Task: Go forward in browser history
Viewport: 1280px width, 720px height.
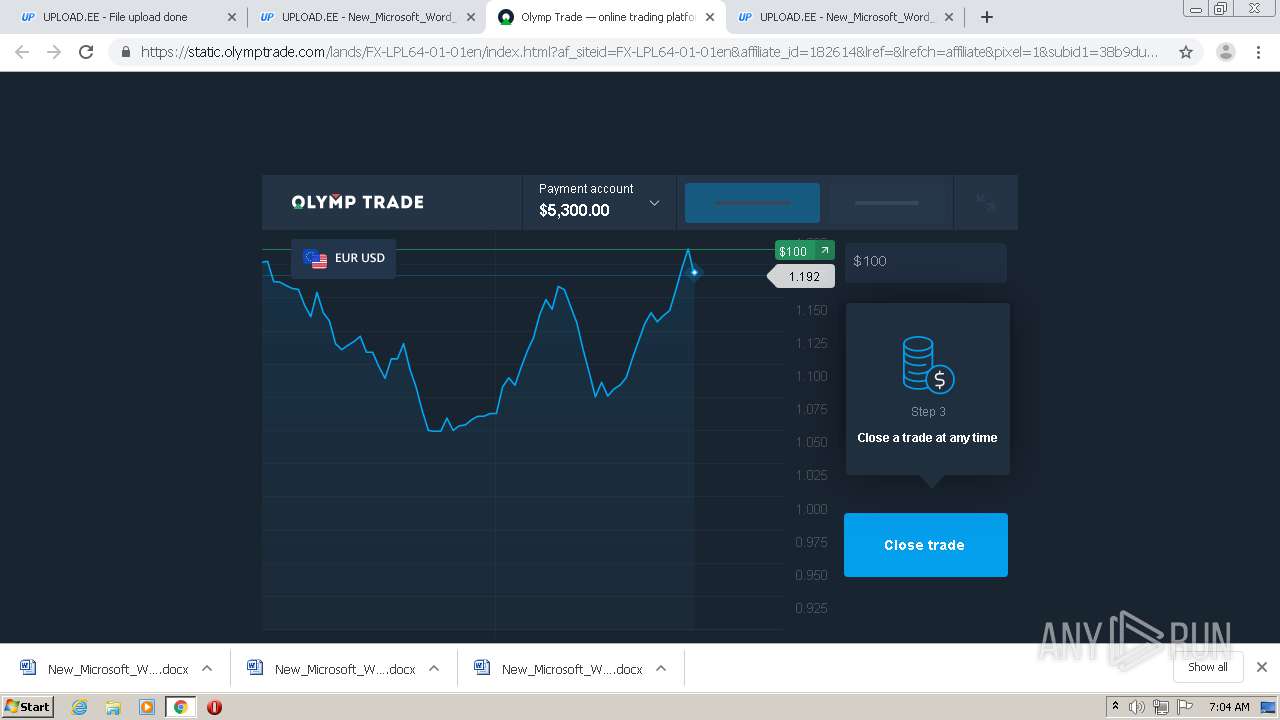Action: tap(54, 52)
